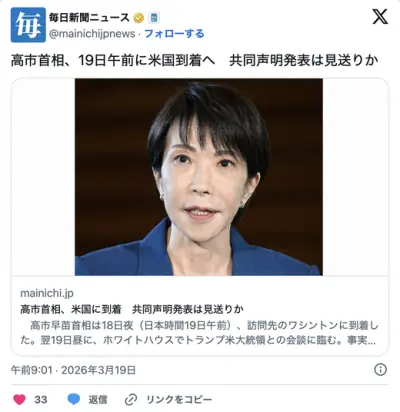Open the 毎日新聞ニュース account name
This screenshot has height=412, width=400.
[89, 17]
